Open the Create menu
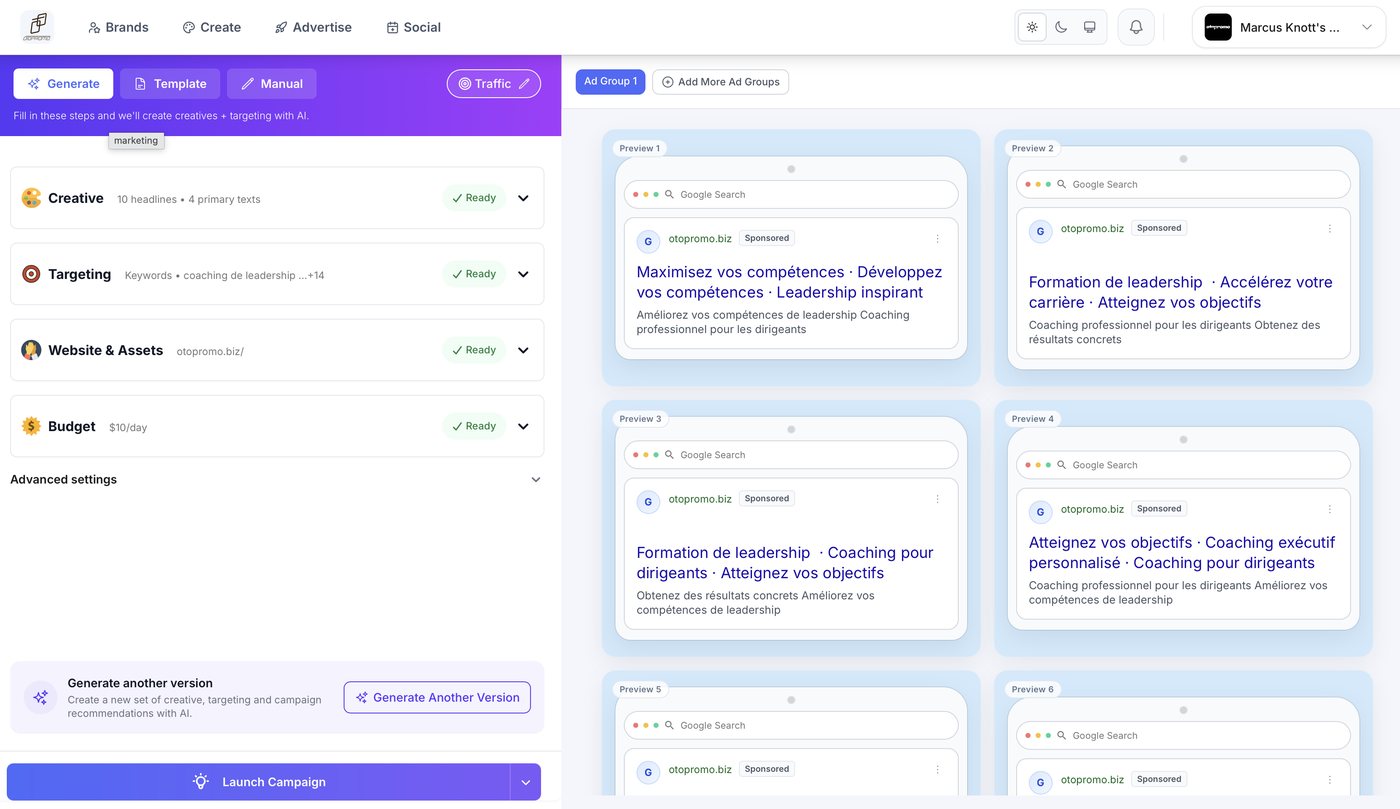 pos(212,27)
